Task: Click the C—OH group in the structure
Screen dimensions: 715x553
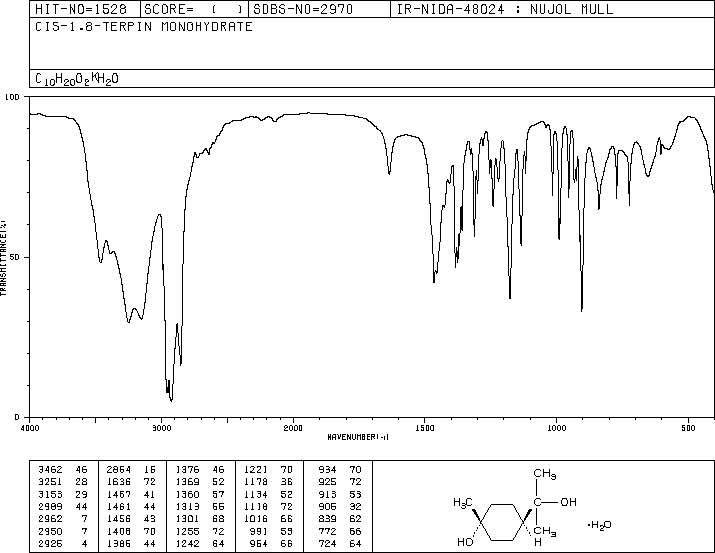Action: tap(555, 502)
